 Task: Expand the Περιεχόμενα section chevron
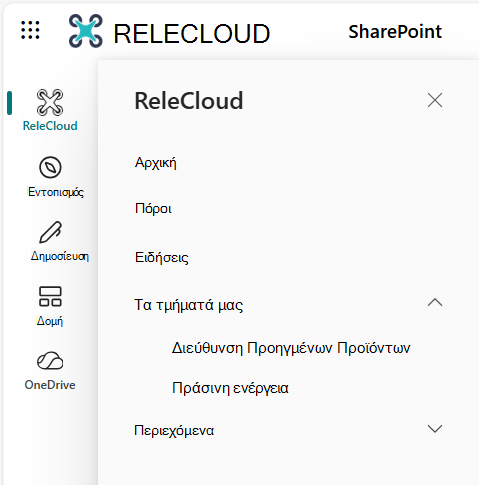tap(435, 428)
